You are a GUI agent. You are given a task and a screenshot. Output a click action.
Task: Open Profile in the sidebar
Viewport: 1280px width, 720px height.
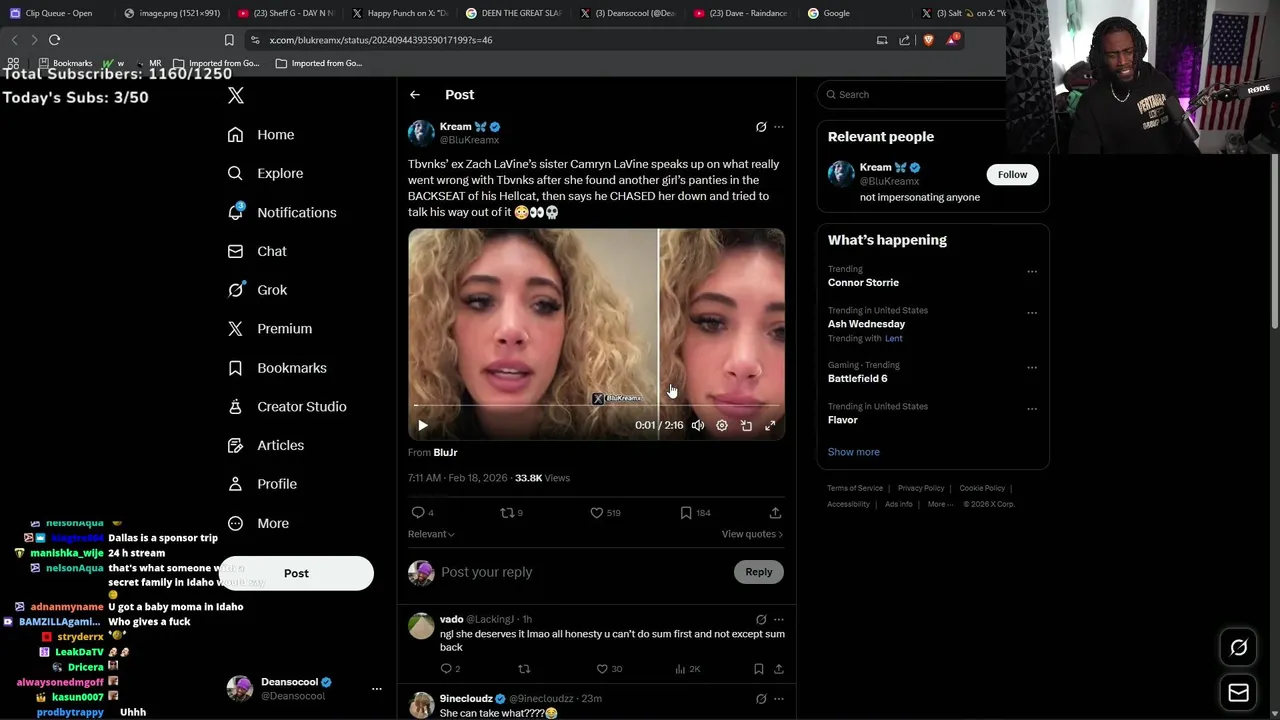coord(262,484)
